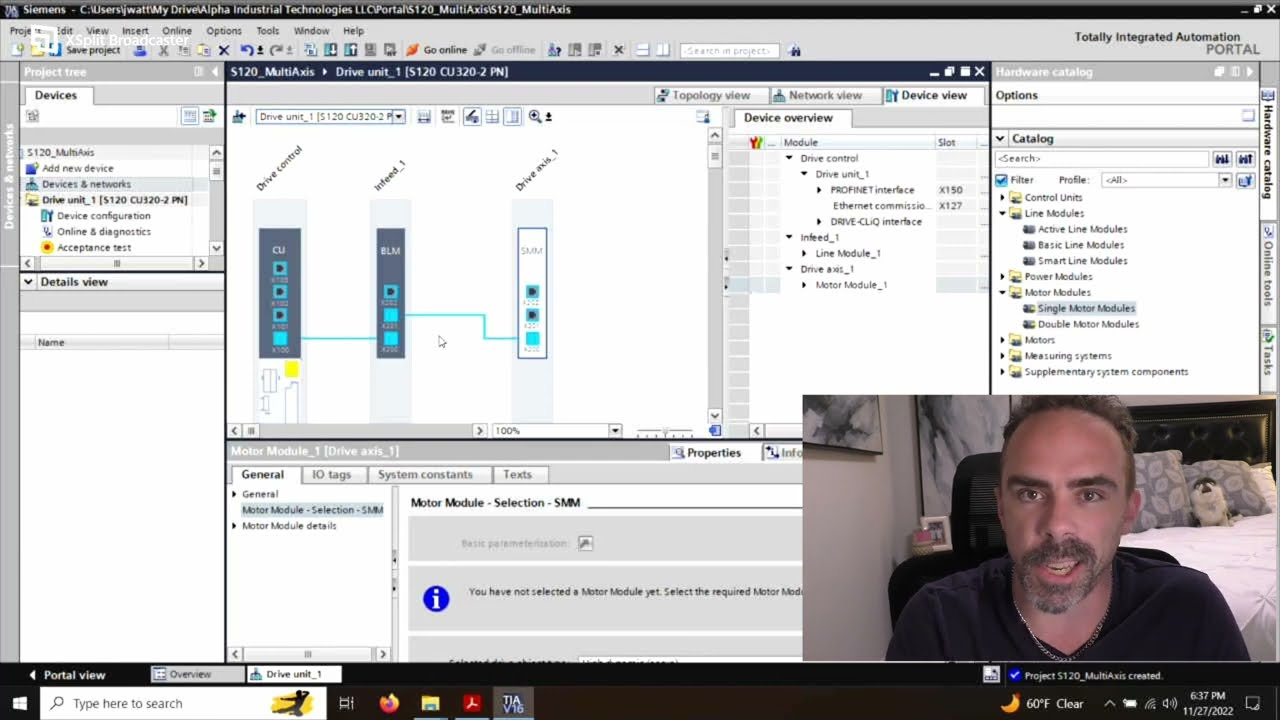Open the Options menu
Viewport: 1280px width, 720px height.
pyautogui.click(x=224, y=31)
